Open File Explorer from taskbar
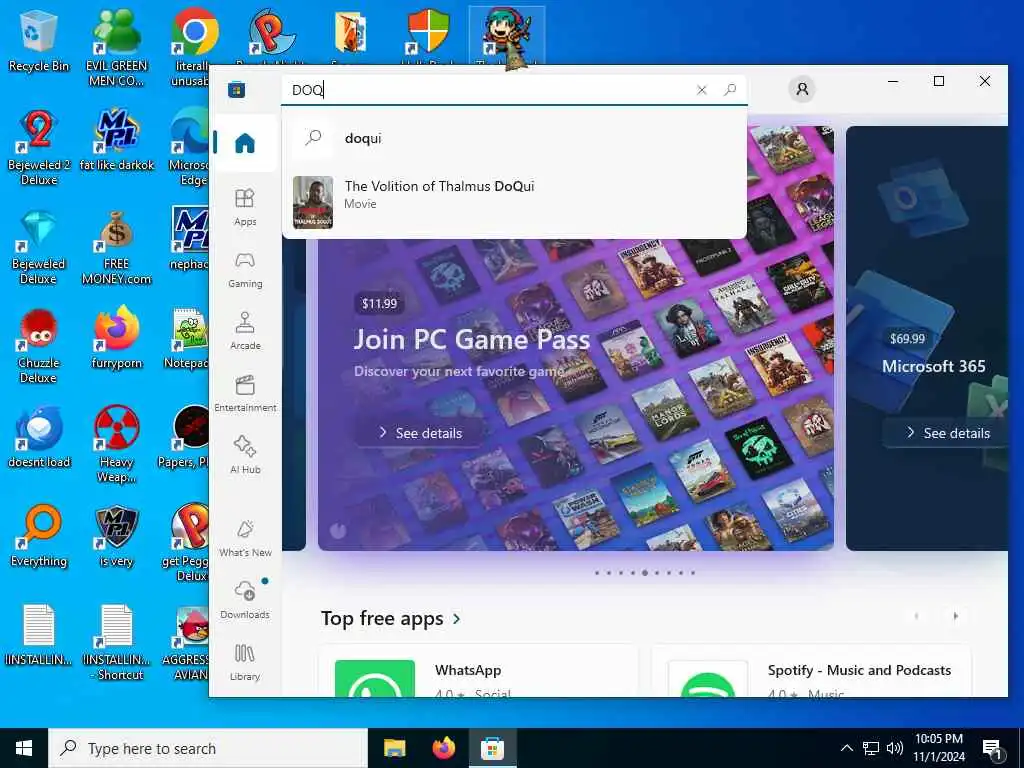The image size is (1024, 768). click(x=394, y=748)
